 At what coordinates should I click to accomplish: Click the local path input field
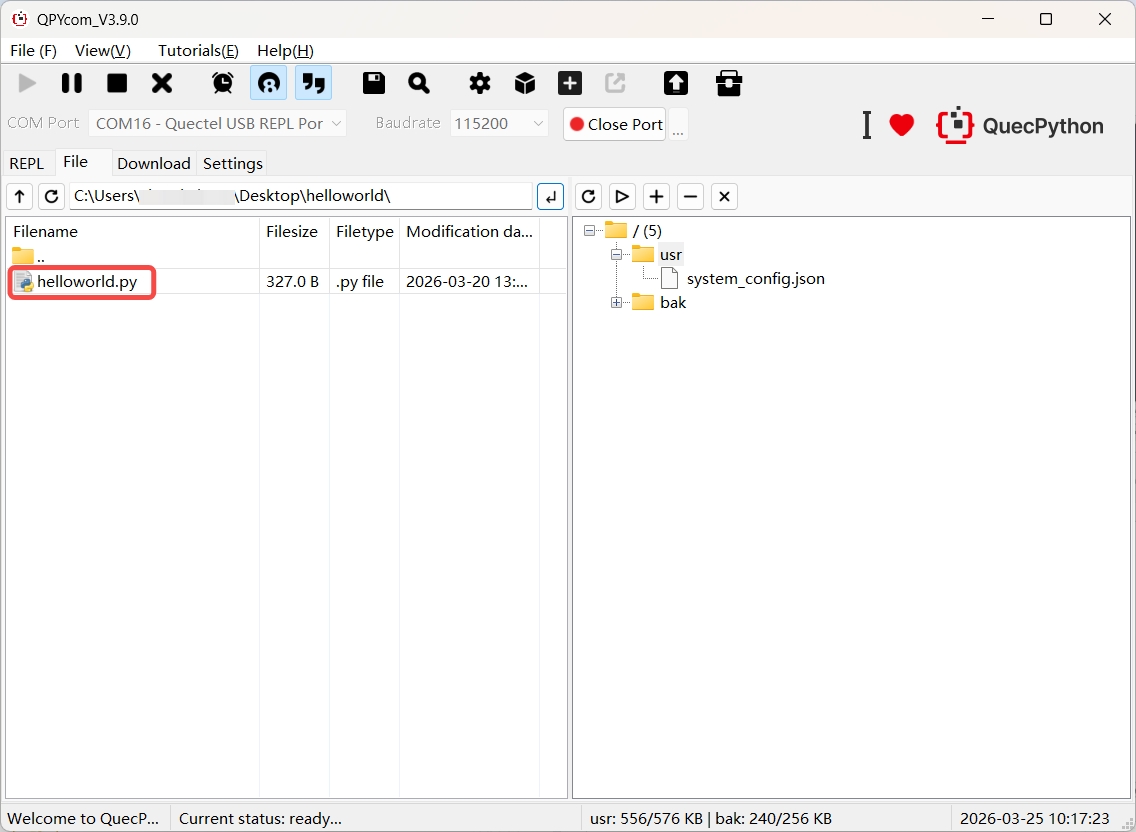(300, 196)
